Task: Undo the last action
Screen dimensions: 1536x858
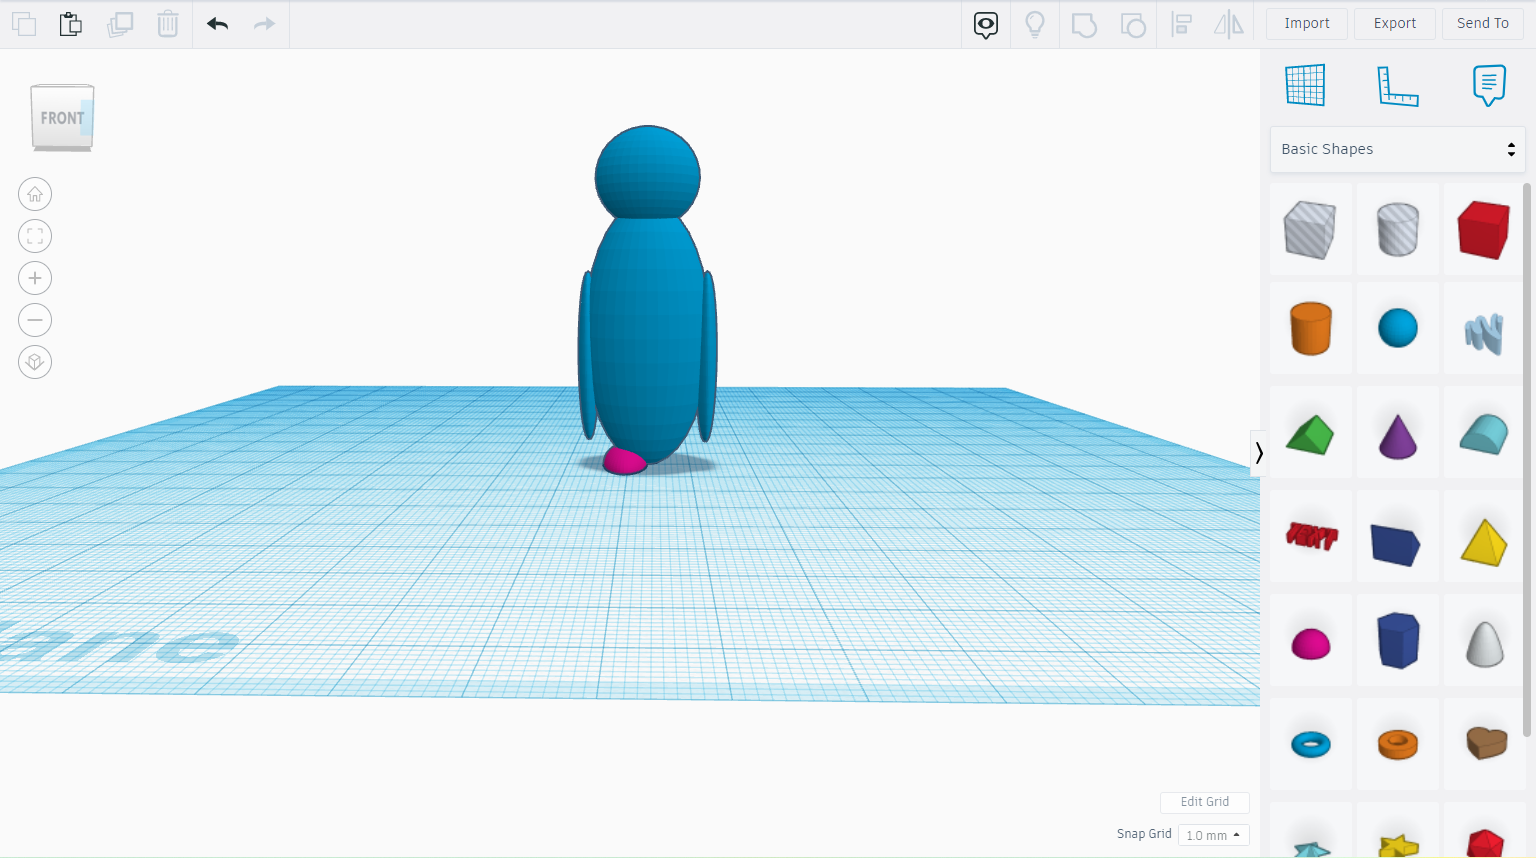Action: click(217, 23)
